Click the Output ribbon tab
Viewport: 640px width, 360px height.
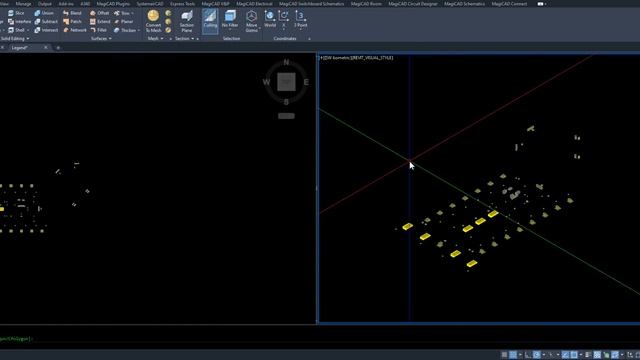click(45, 4)
